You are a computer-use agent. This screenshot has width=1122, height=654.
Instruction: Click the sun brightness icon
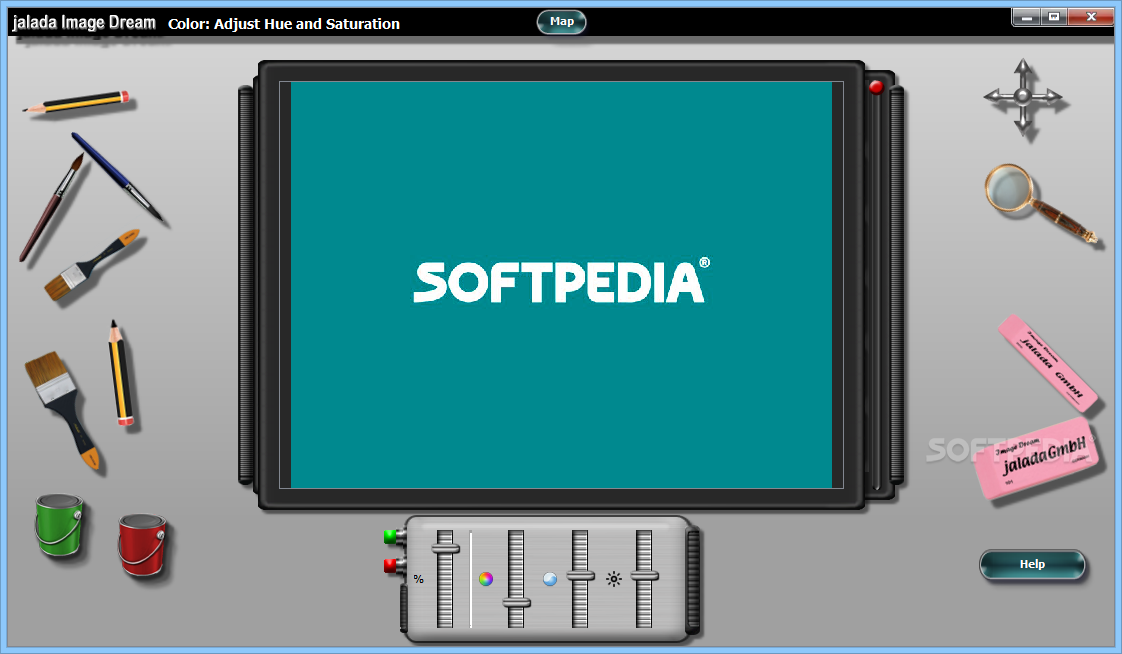(613, 579)
